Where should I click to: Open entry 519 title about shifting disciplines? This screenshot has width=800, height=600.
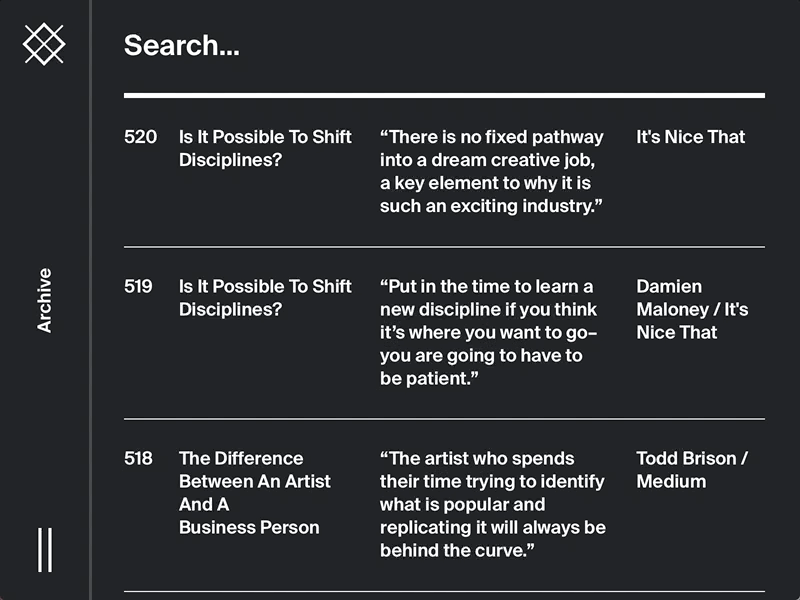[265, 297]
